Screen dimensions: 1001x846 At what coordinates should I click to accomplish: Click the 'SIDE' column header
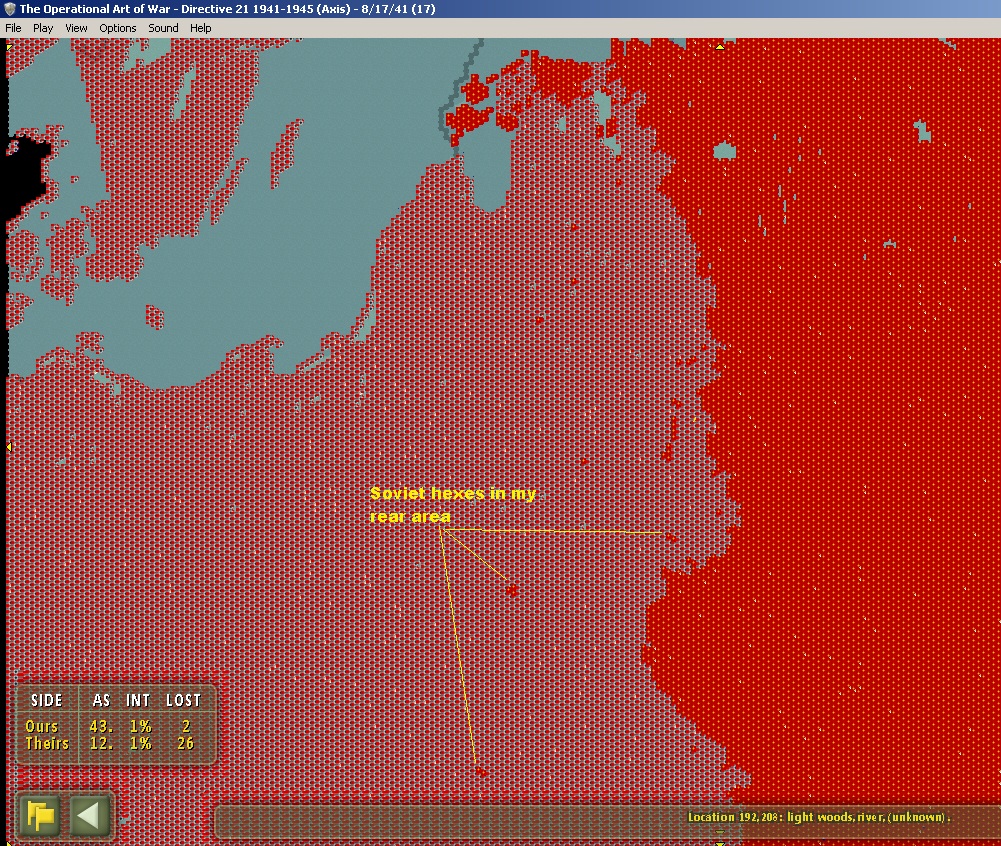click(x=47, y=700)
